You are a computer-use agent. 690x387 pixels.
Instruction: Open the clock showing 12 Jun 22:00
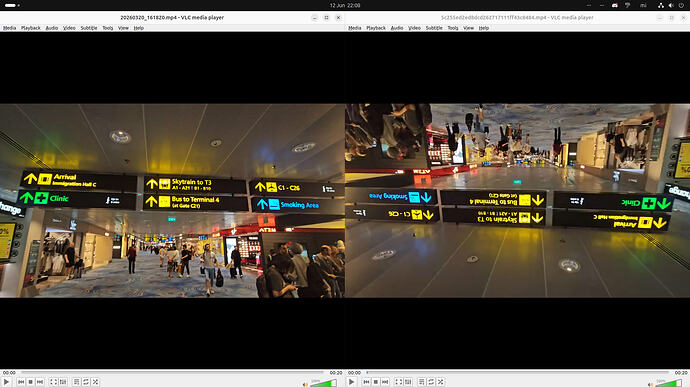tap(345, 5)
